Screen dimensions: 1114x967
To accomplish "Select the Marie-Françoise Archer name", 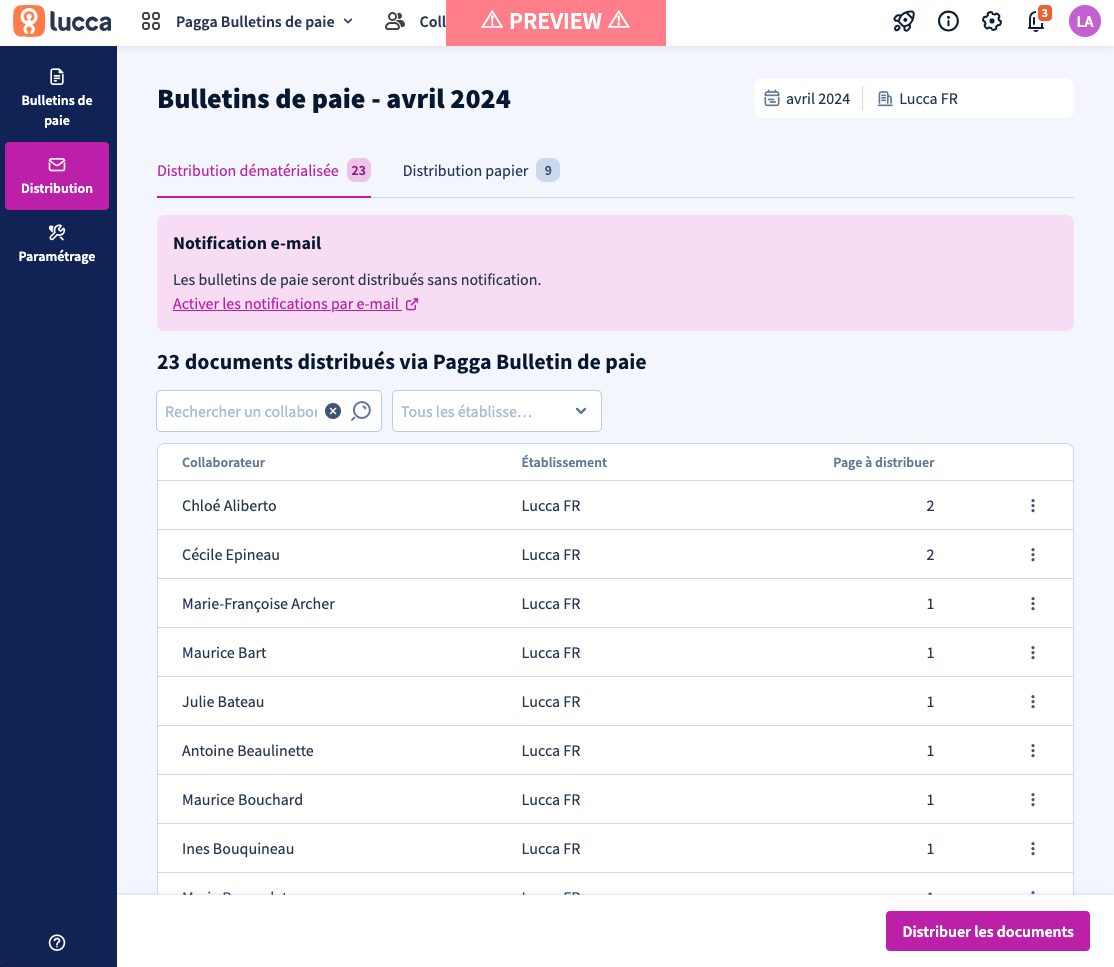I will click(258, 604).
